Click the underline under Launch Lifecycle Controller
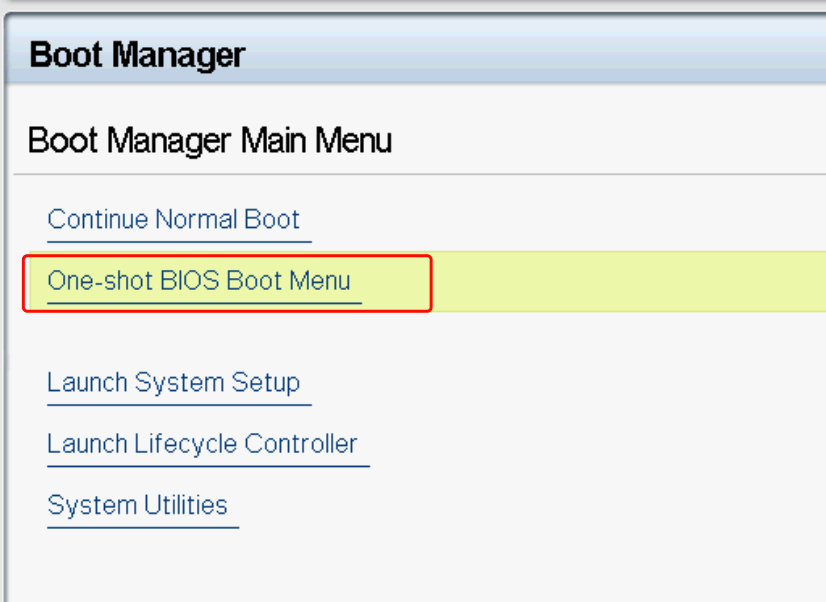 (208, 465)
